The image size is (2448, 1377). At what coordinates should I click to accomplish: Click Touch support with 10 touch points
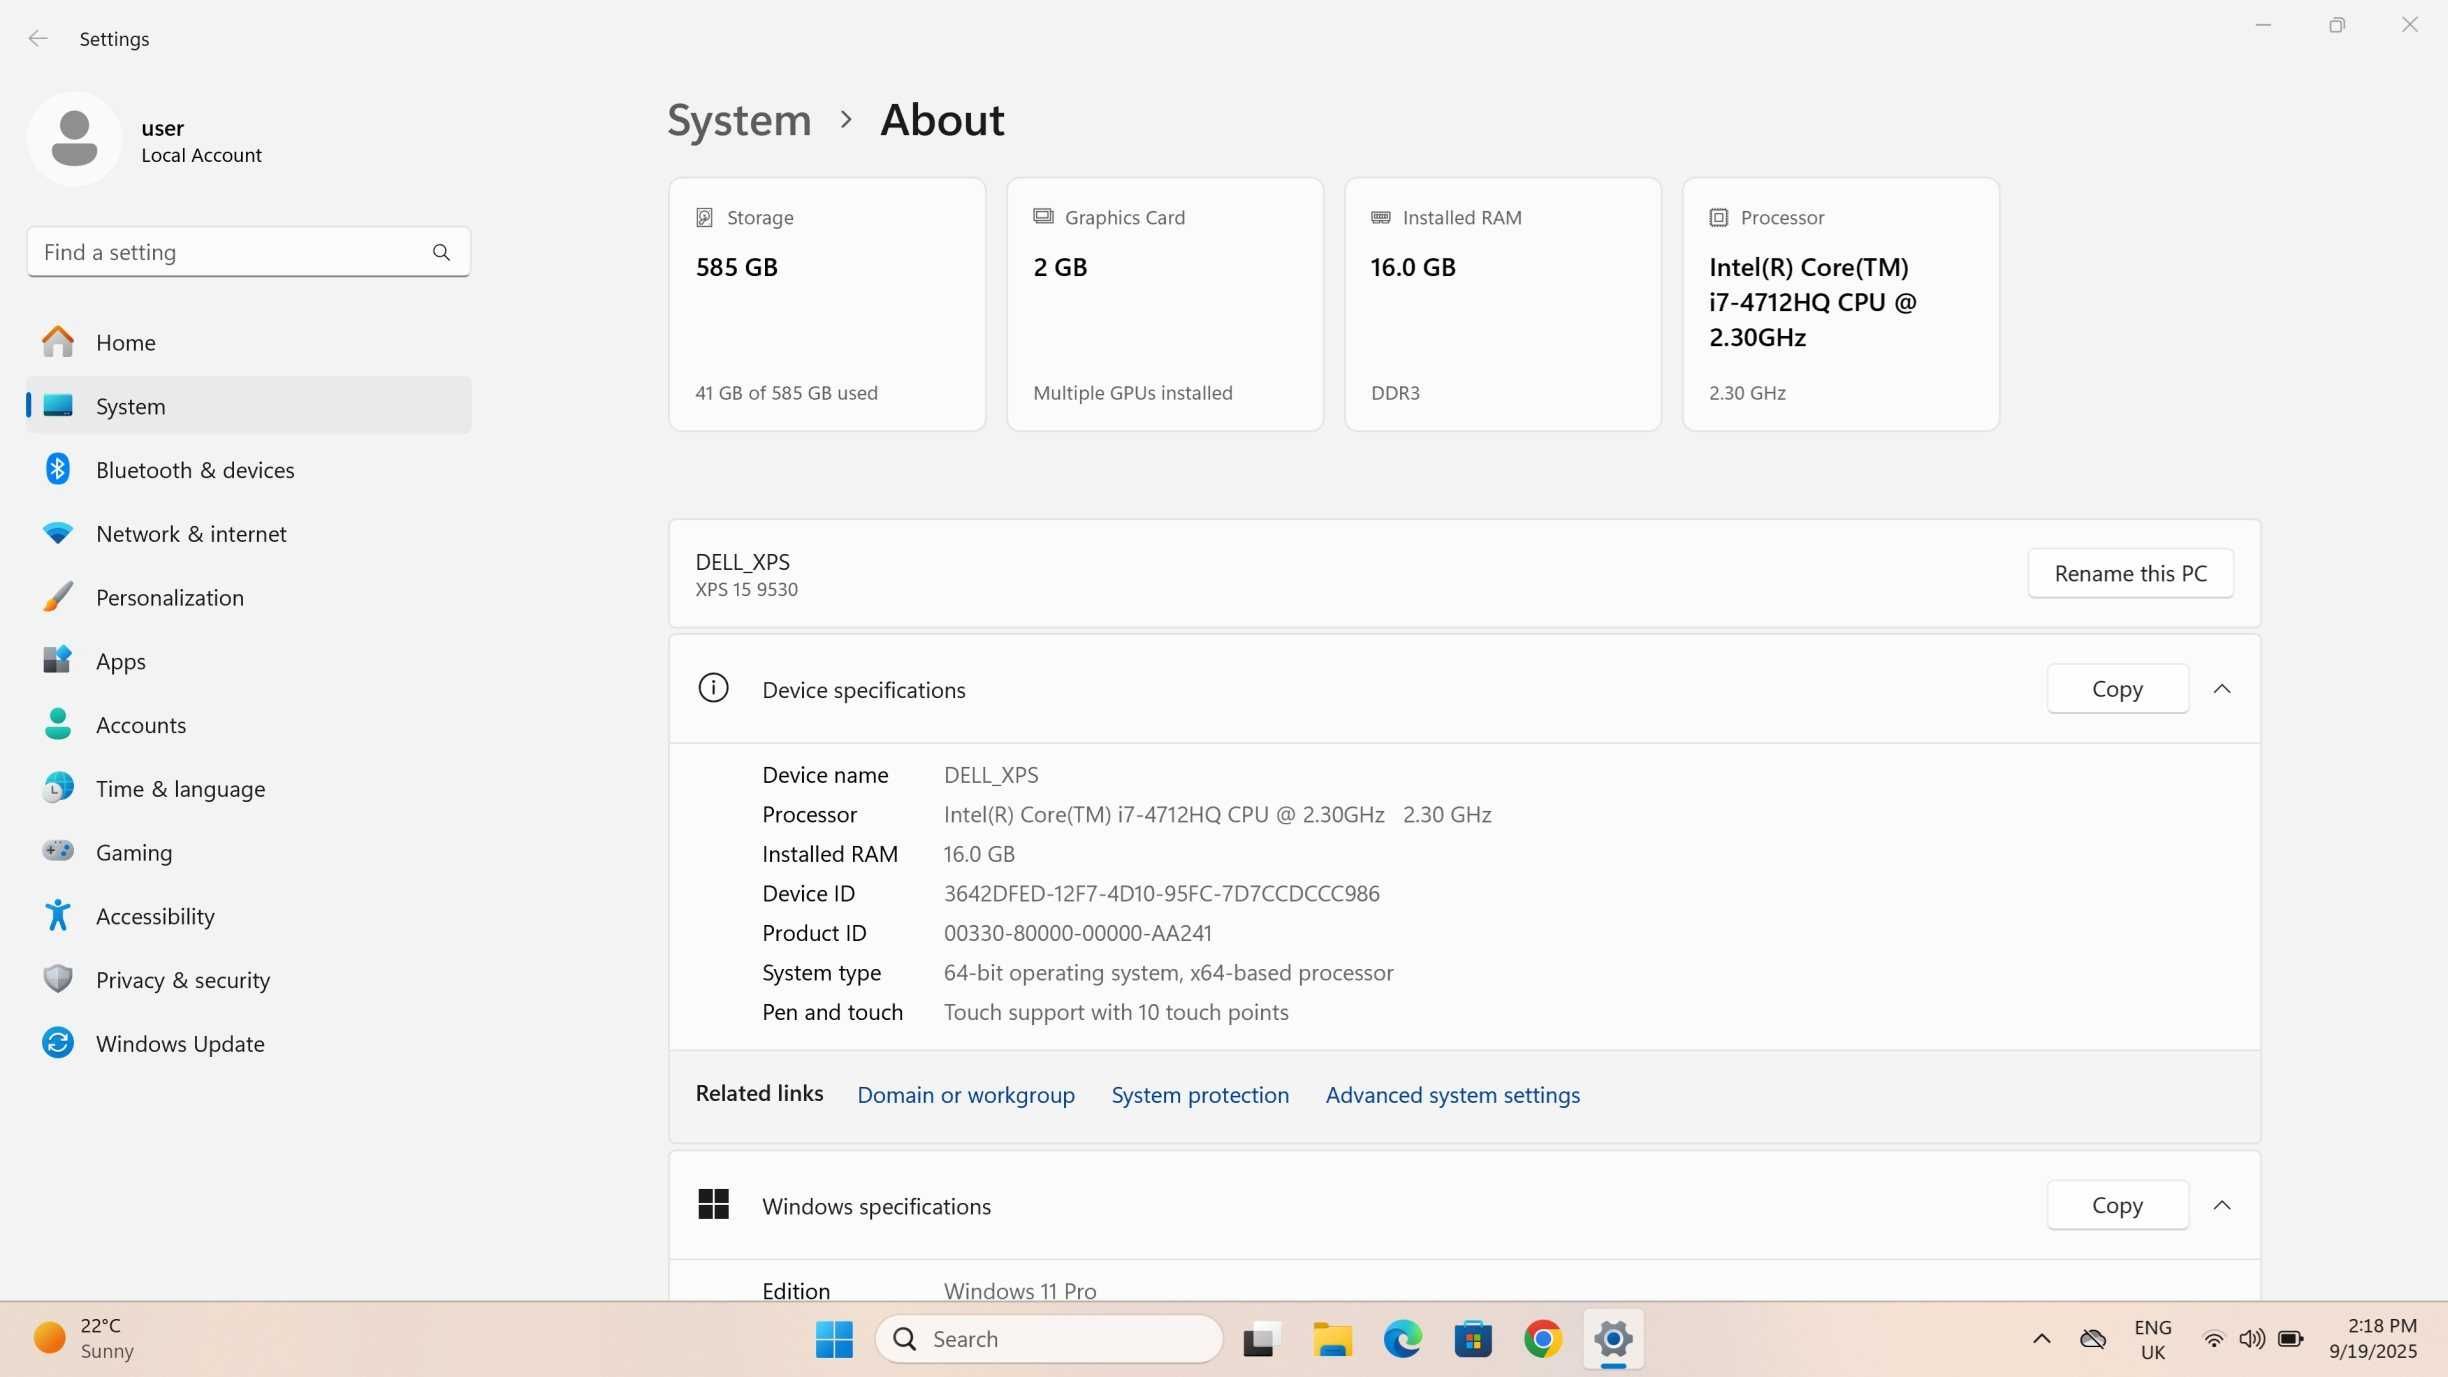point(1116,1012)
